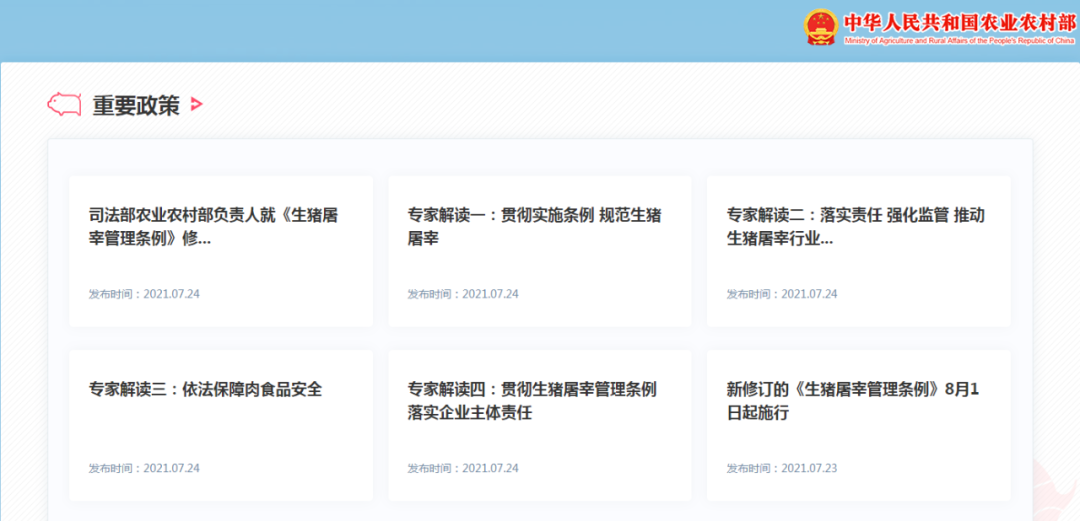Click publish date under 司法部农业农村部负责人 card

pos(144,294)
